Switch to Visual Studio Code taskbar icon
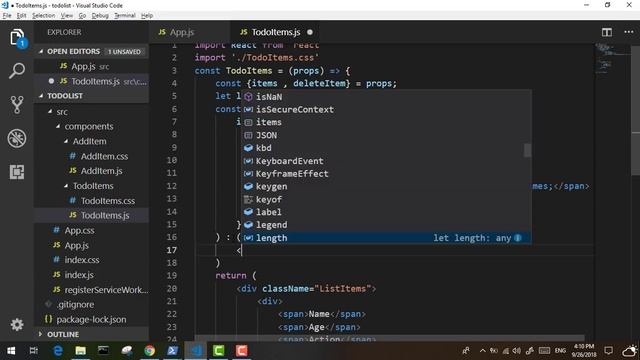This screenshot has width=640, height=360. [x=196, y=351]
